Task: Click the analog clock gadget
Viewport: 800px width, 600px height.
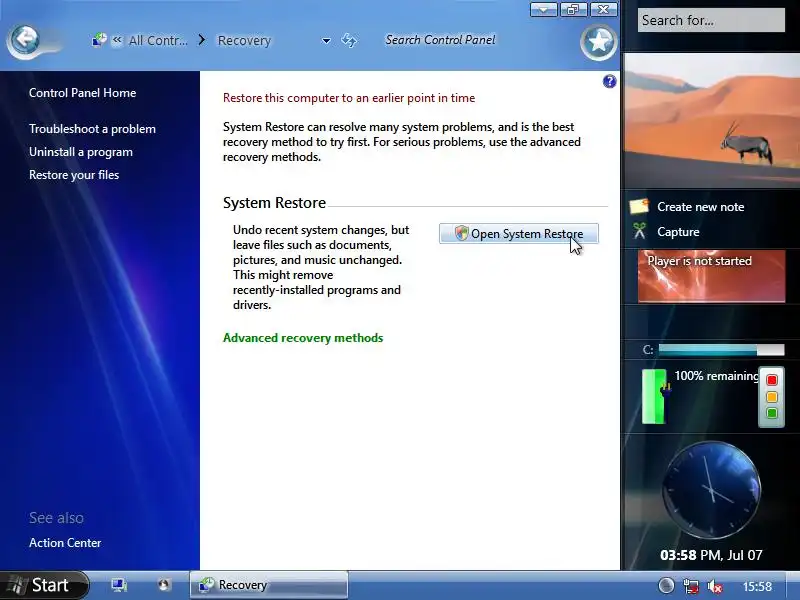Action: point(711,491)
